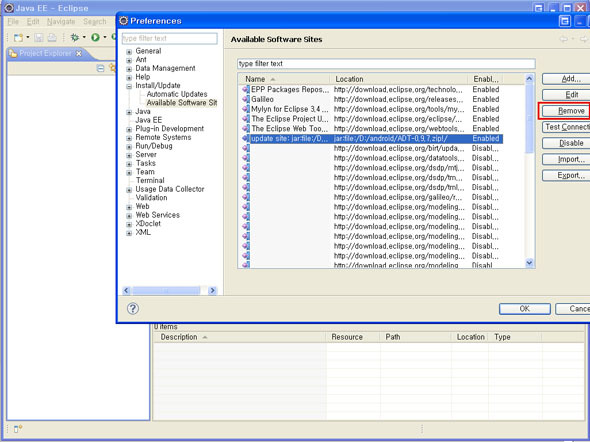The width and height of the screenshot is (590, 442).
Task: Click the preferences tree scroll-left arrow
Action: click(x=126, y=290)
